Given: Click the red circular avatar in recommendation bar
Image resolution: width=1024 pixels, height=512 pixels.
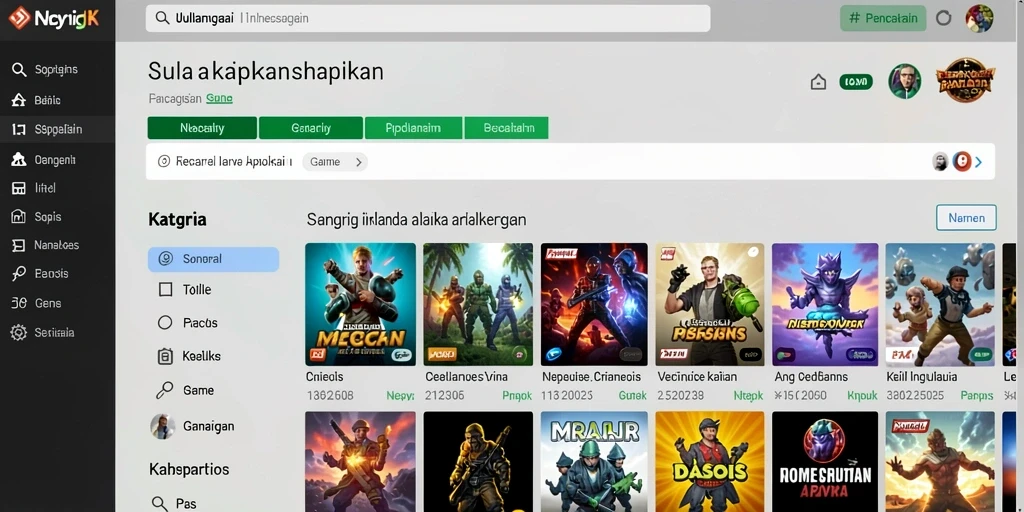Looking at the screenshot, I should pos(962,161).
